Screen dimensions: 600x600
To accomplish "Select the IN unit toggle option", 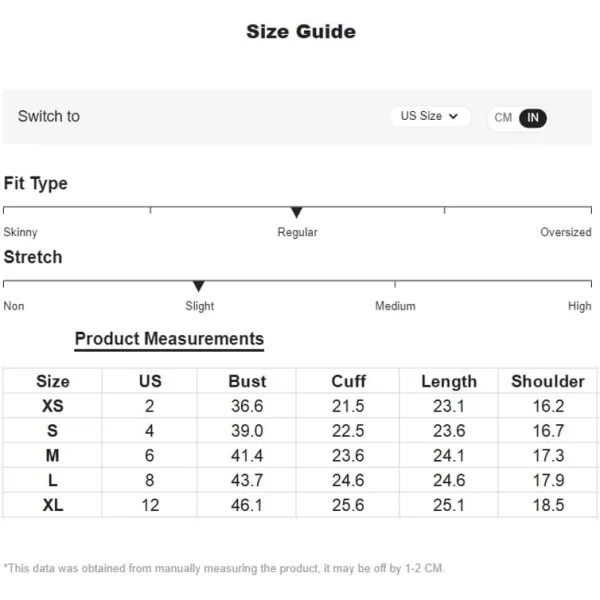I will 533,117.
